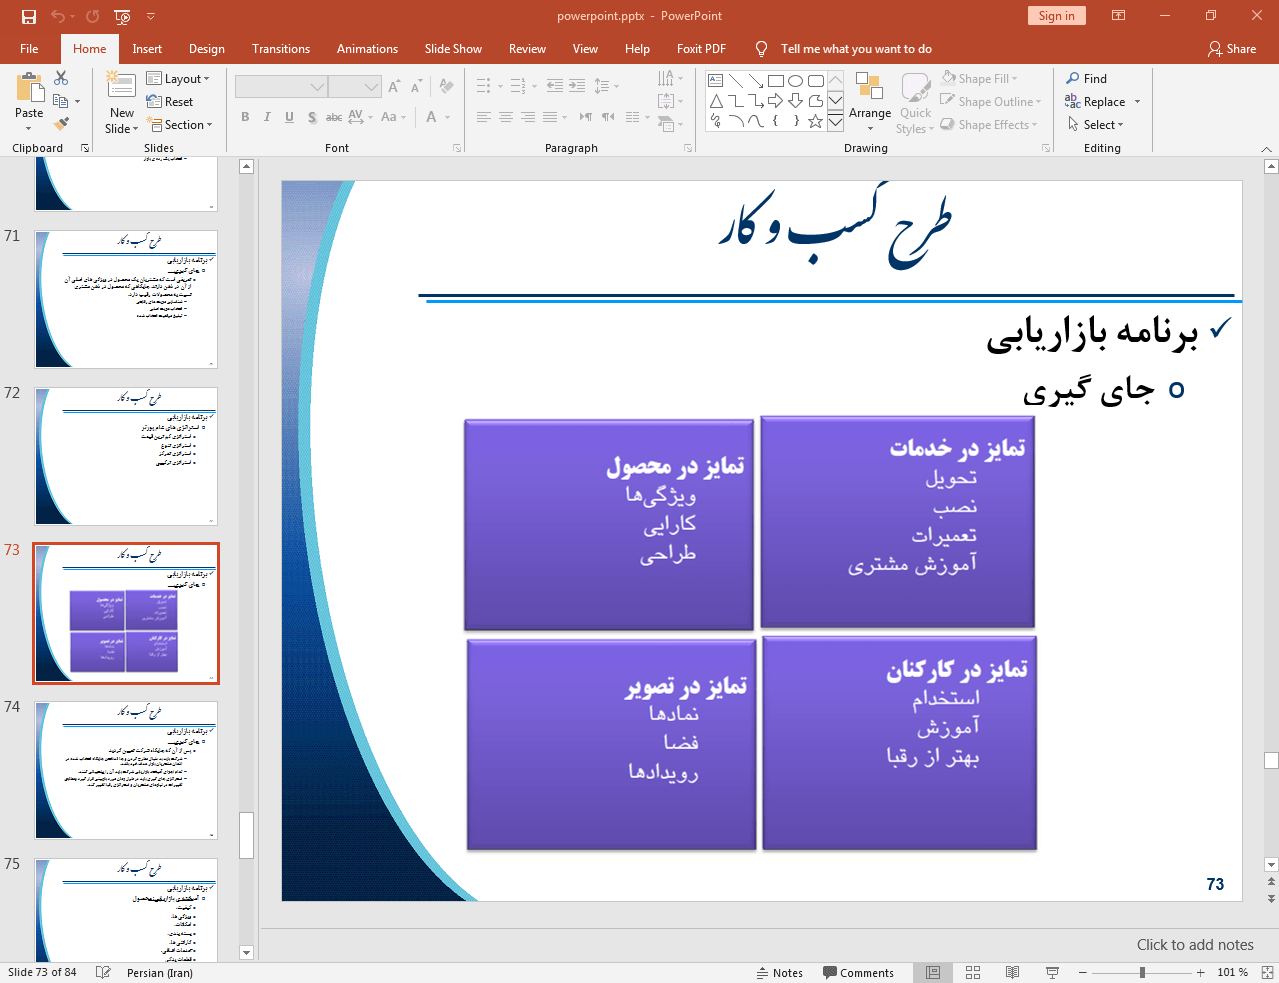Switch to Slide Sorter view
This screenshot has height=983, width=1279.
pyautogui.click(x=973, y=972)
